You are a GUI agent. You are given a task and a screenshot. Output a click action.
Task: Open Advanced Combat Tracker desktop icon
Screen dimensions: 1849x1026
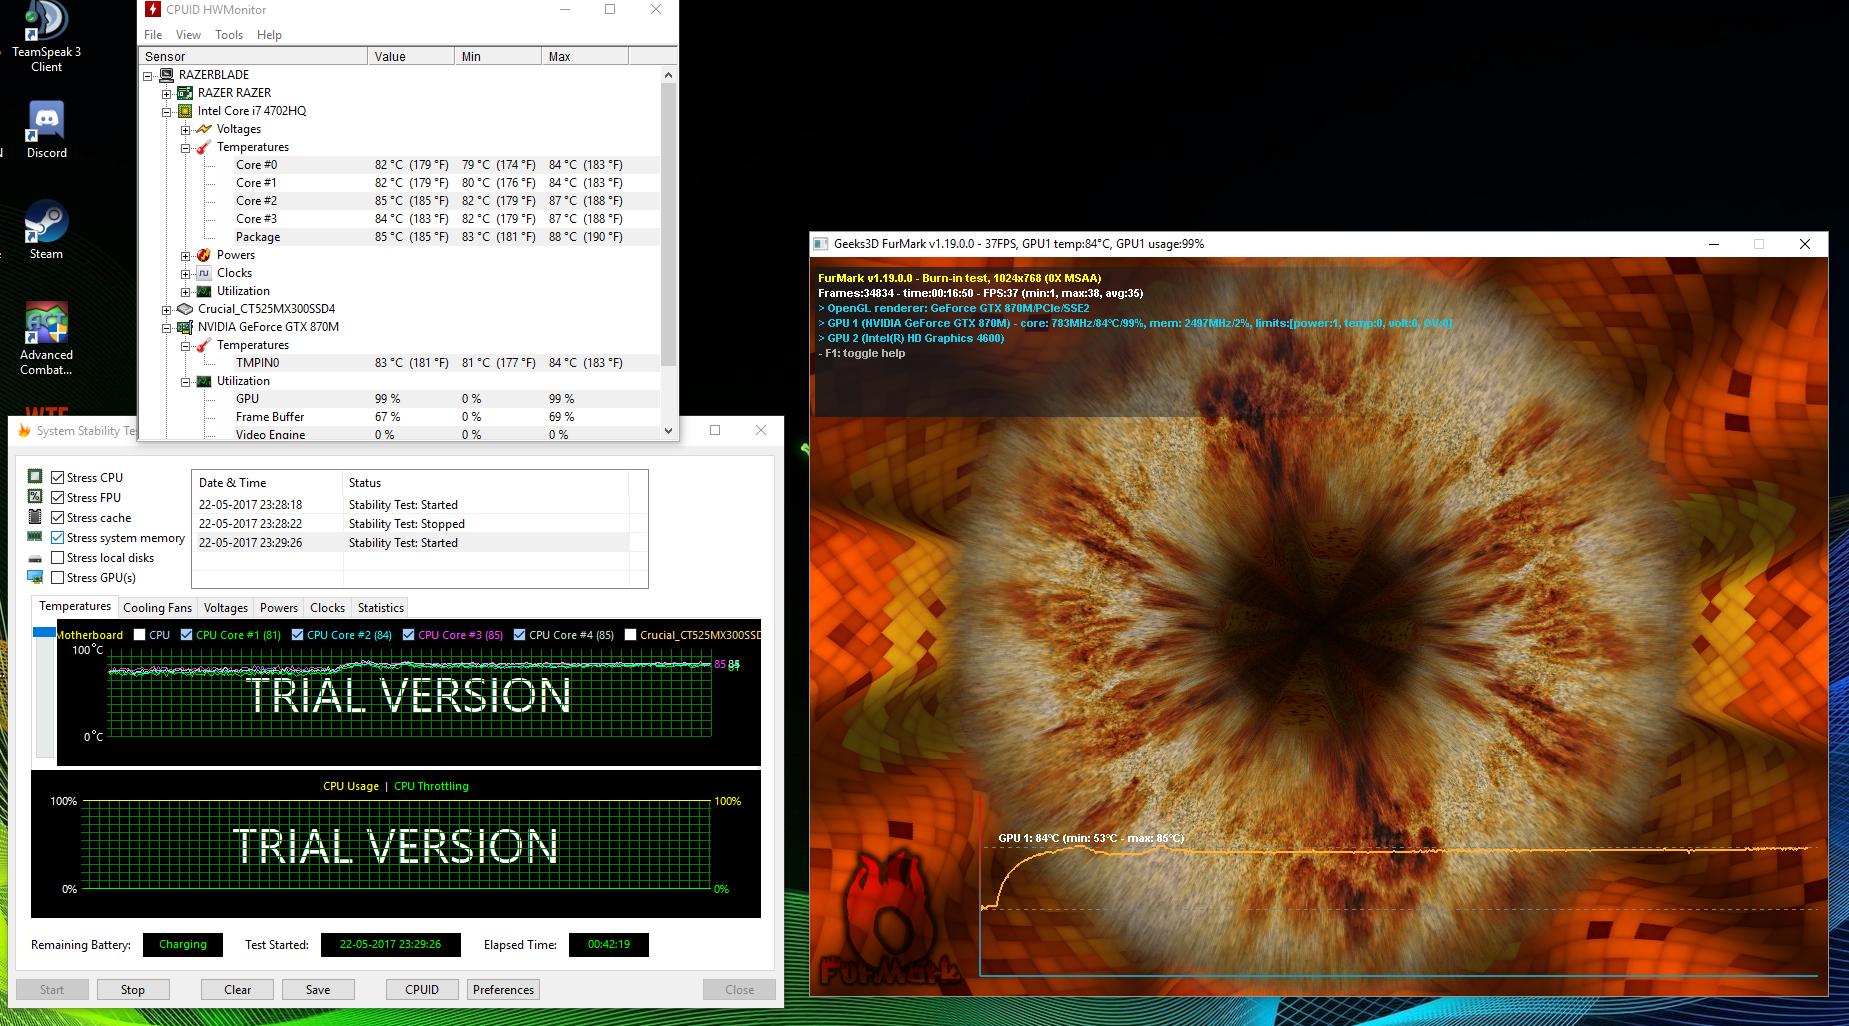(46, 339)
